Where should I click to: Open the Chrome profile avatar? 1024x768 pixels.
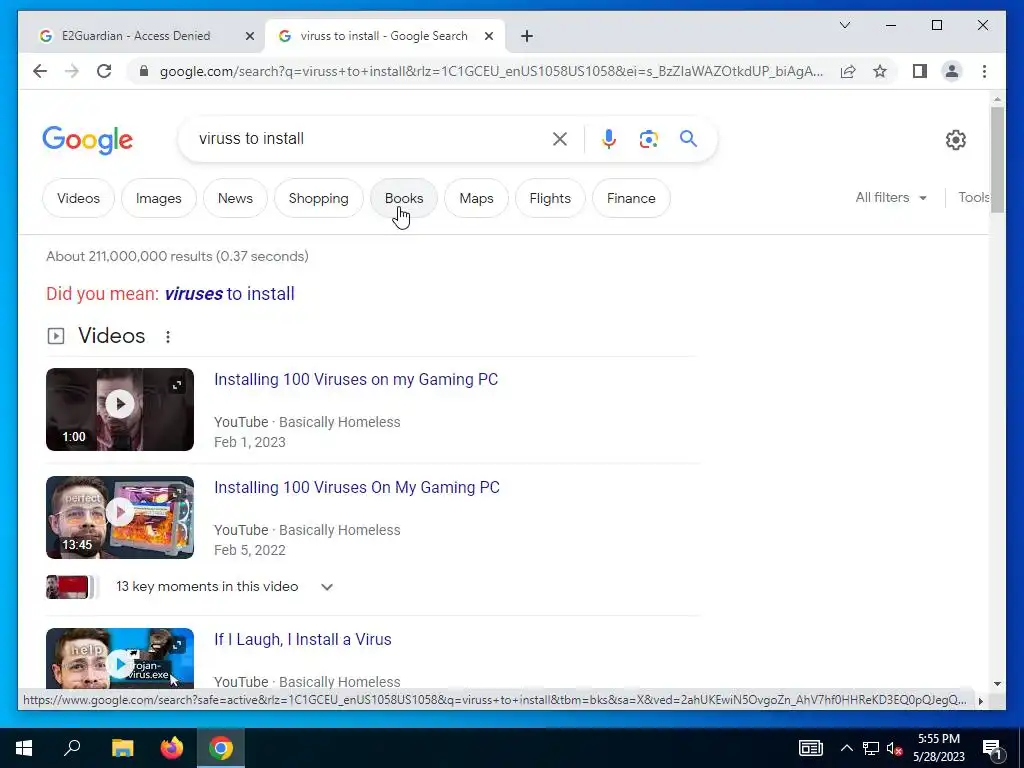pyautogui.click(x=952, y=71)
